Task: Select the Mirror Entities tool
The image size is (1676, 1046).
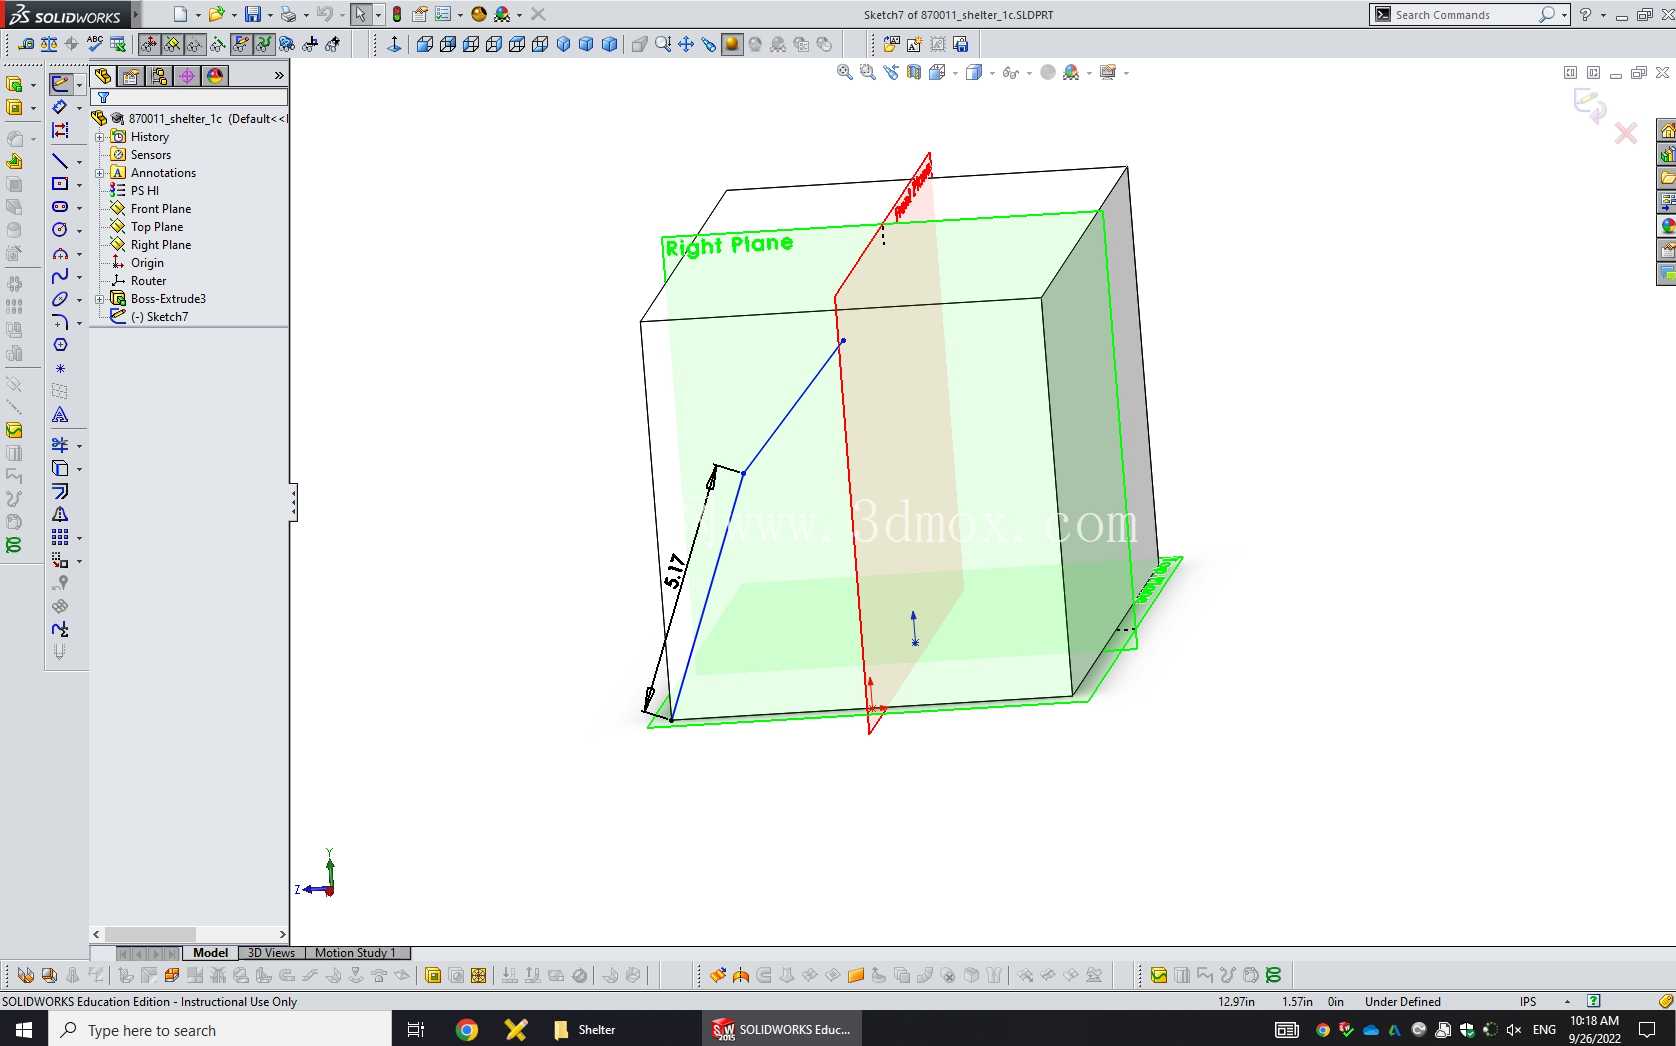Action: point(60,515)
